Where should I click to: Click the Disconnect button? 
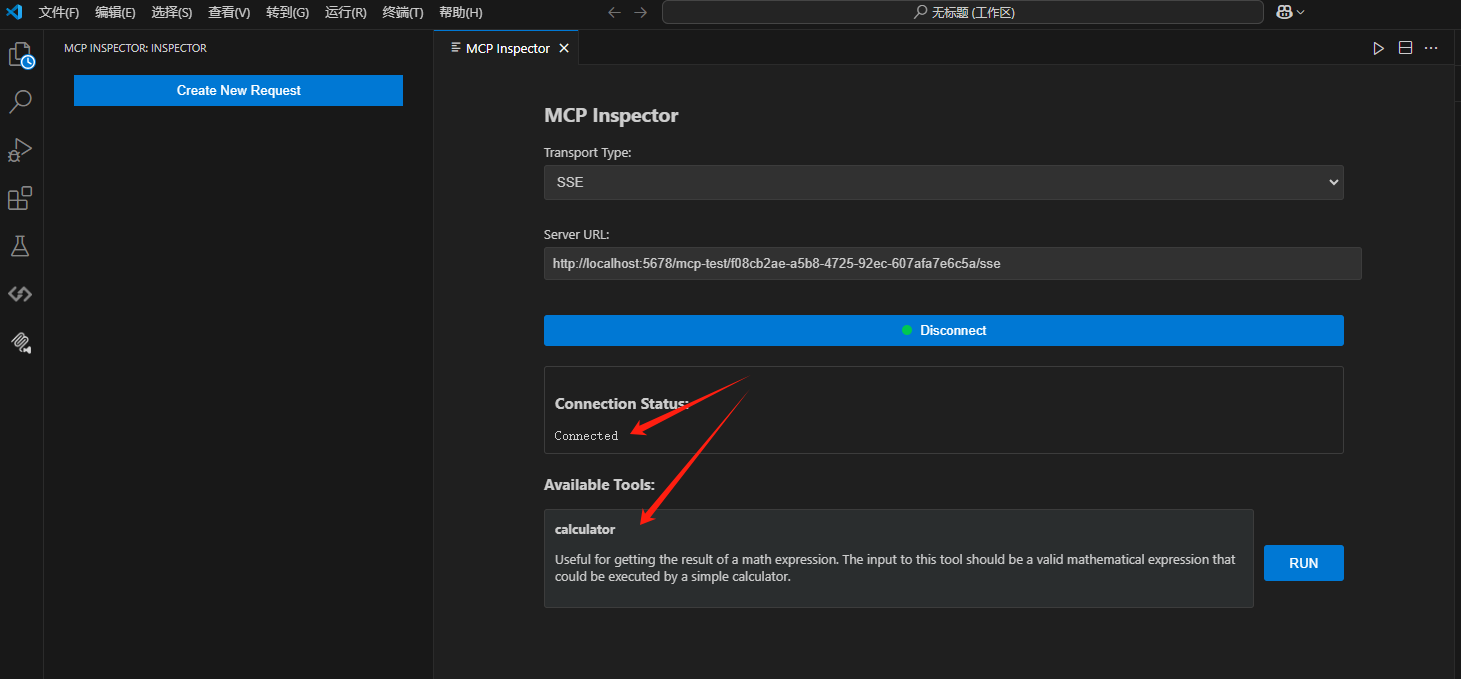[x=943, y=330]
